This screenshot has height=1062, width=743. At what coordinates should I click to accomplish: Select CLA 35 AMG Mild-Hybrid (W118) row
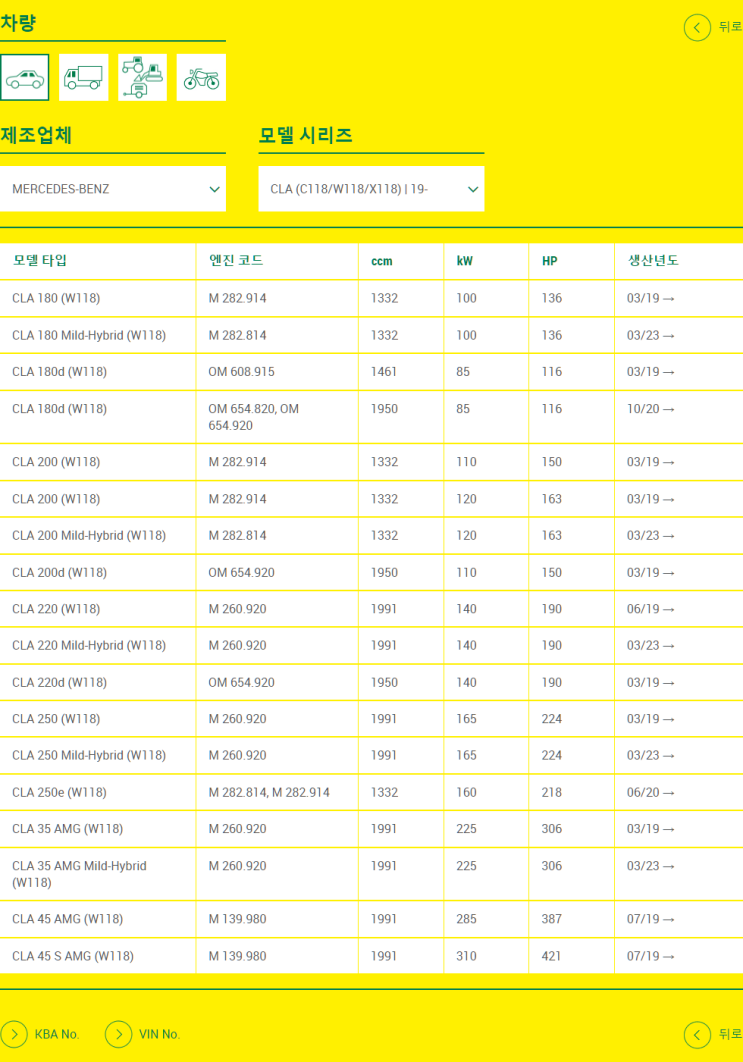(x=371, y=874)
